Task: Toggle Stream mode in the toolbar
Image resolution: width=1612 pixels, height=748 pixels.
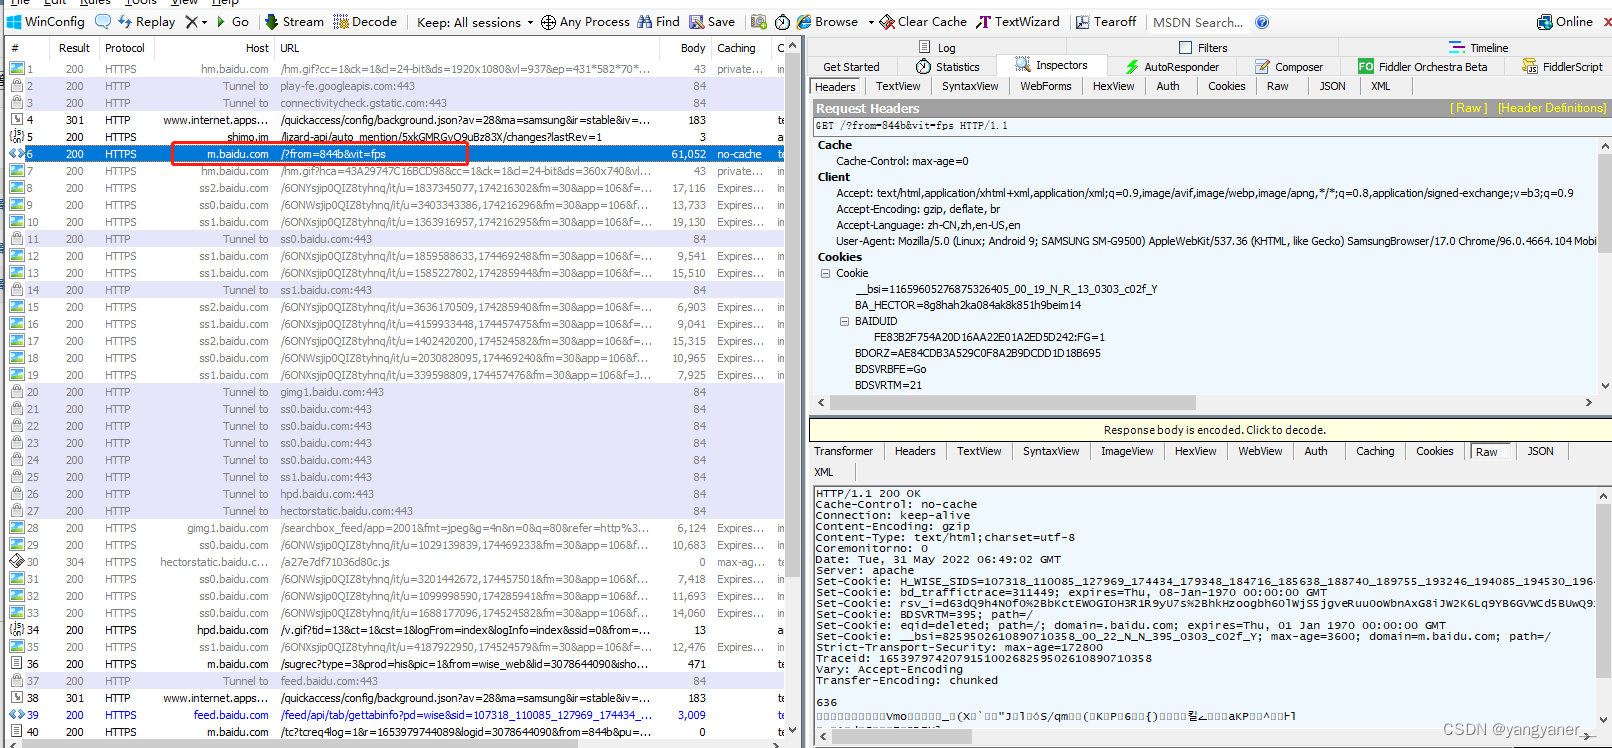Action: 294,21
